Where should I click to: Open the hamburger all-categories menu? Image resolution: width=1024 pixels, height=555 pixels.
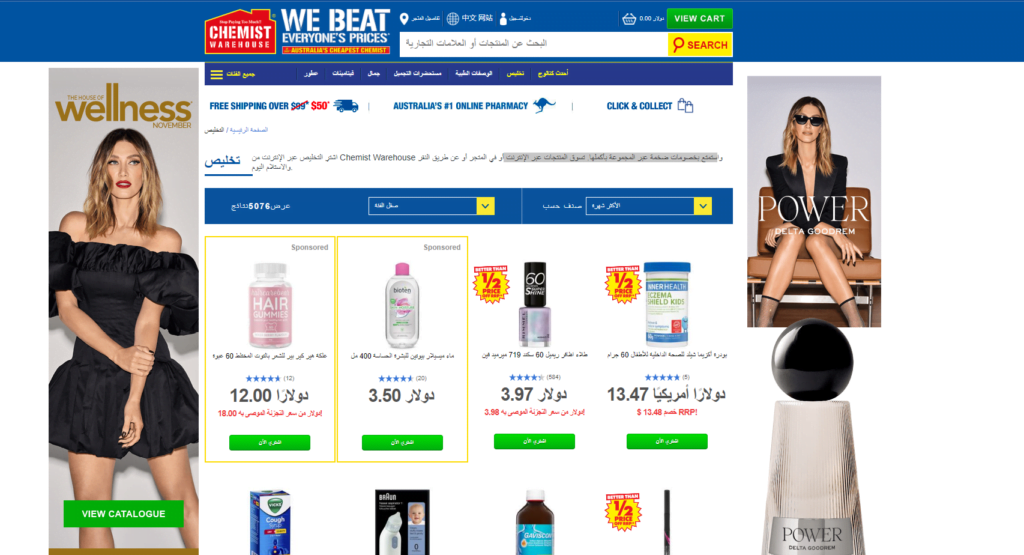tap(217, 74)
